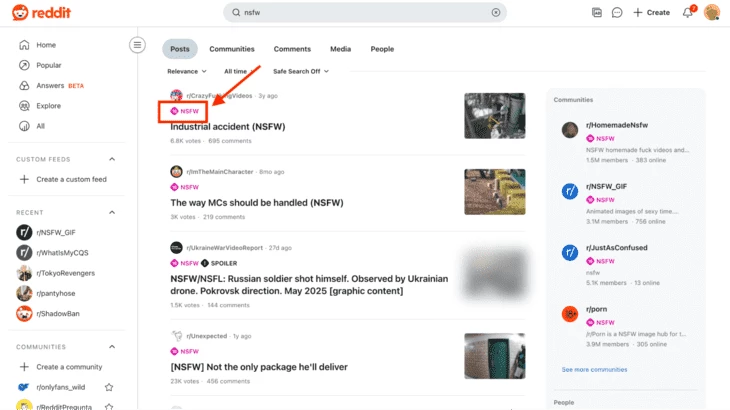Open The way MCs should be handled thumbnail
730x410 pixels.
pyautogui.click(x=494, y=192)
